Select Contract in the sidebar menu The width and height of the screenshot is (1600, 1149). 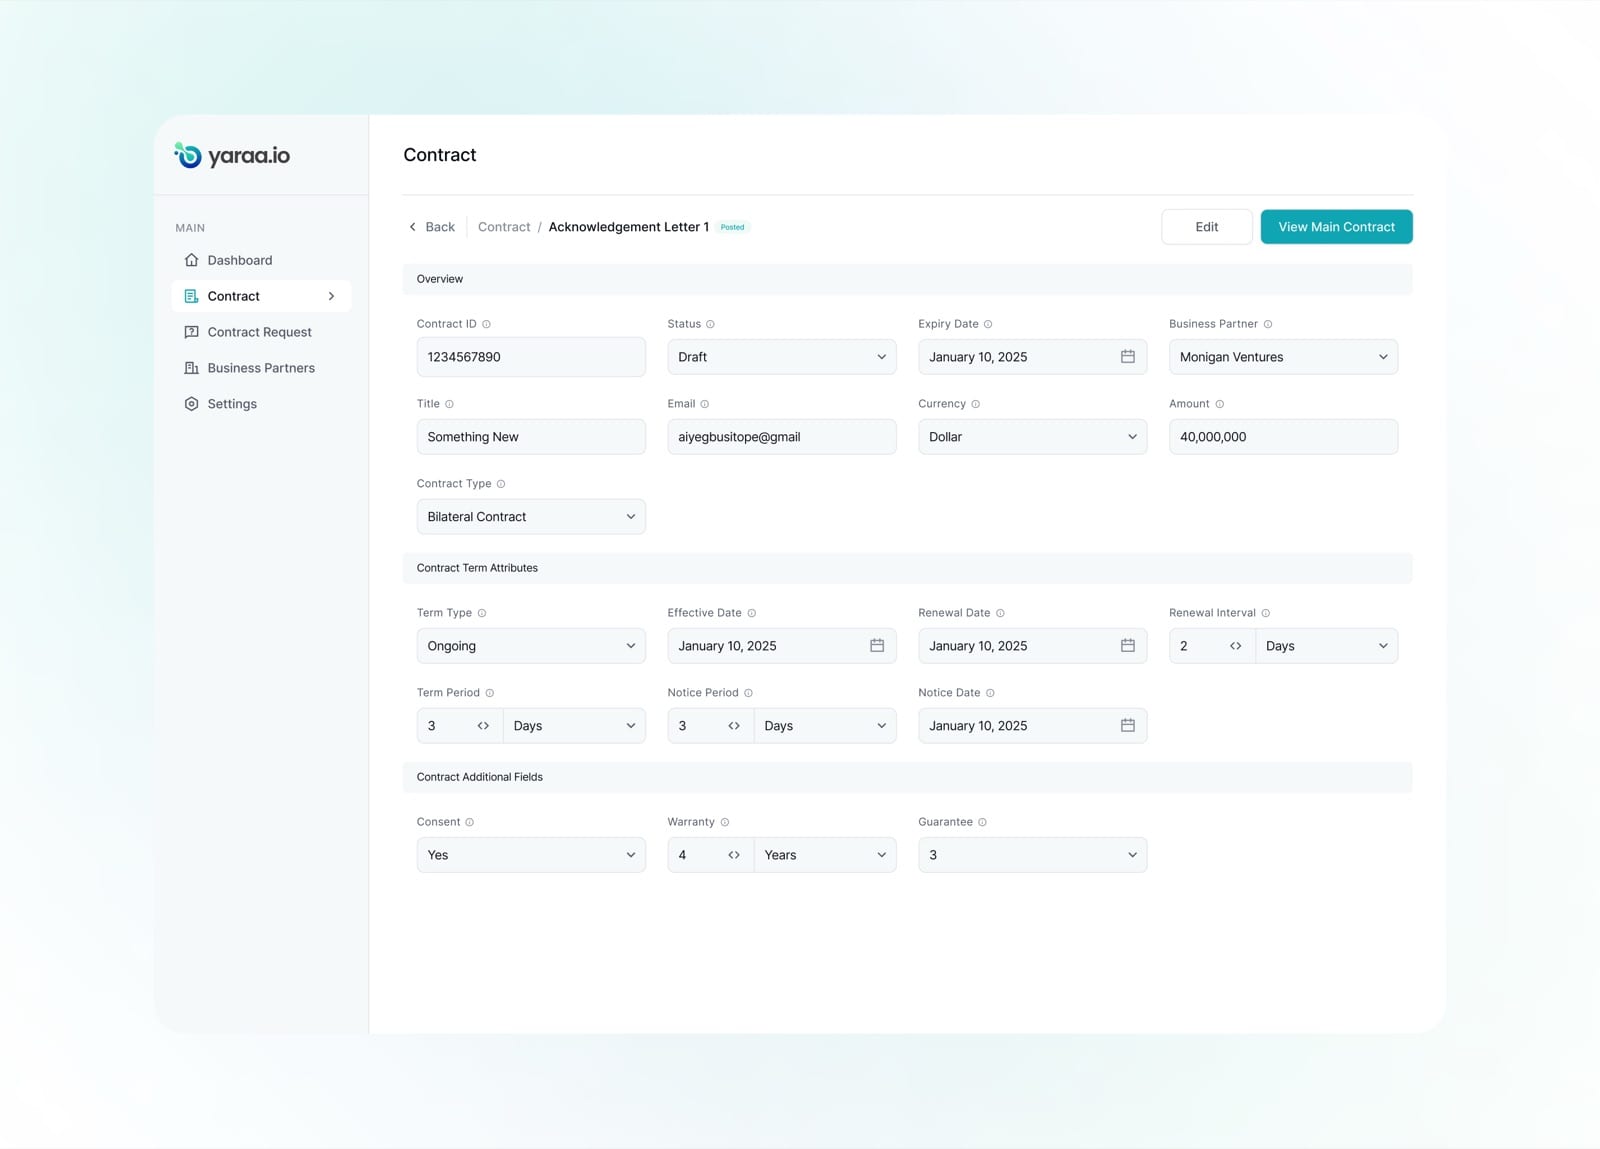[262, 296]
